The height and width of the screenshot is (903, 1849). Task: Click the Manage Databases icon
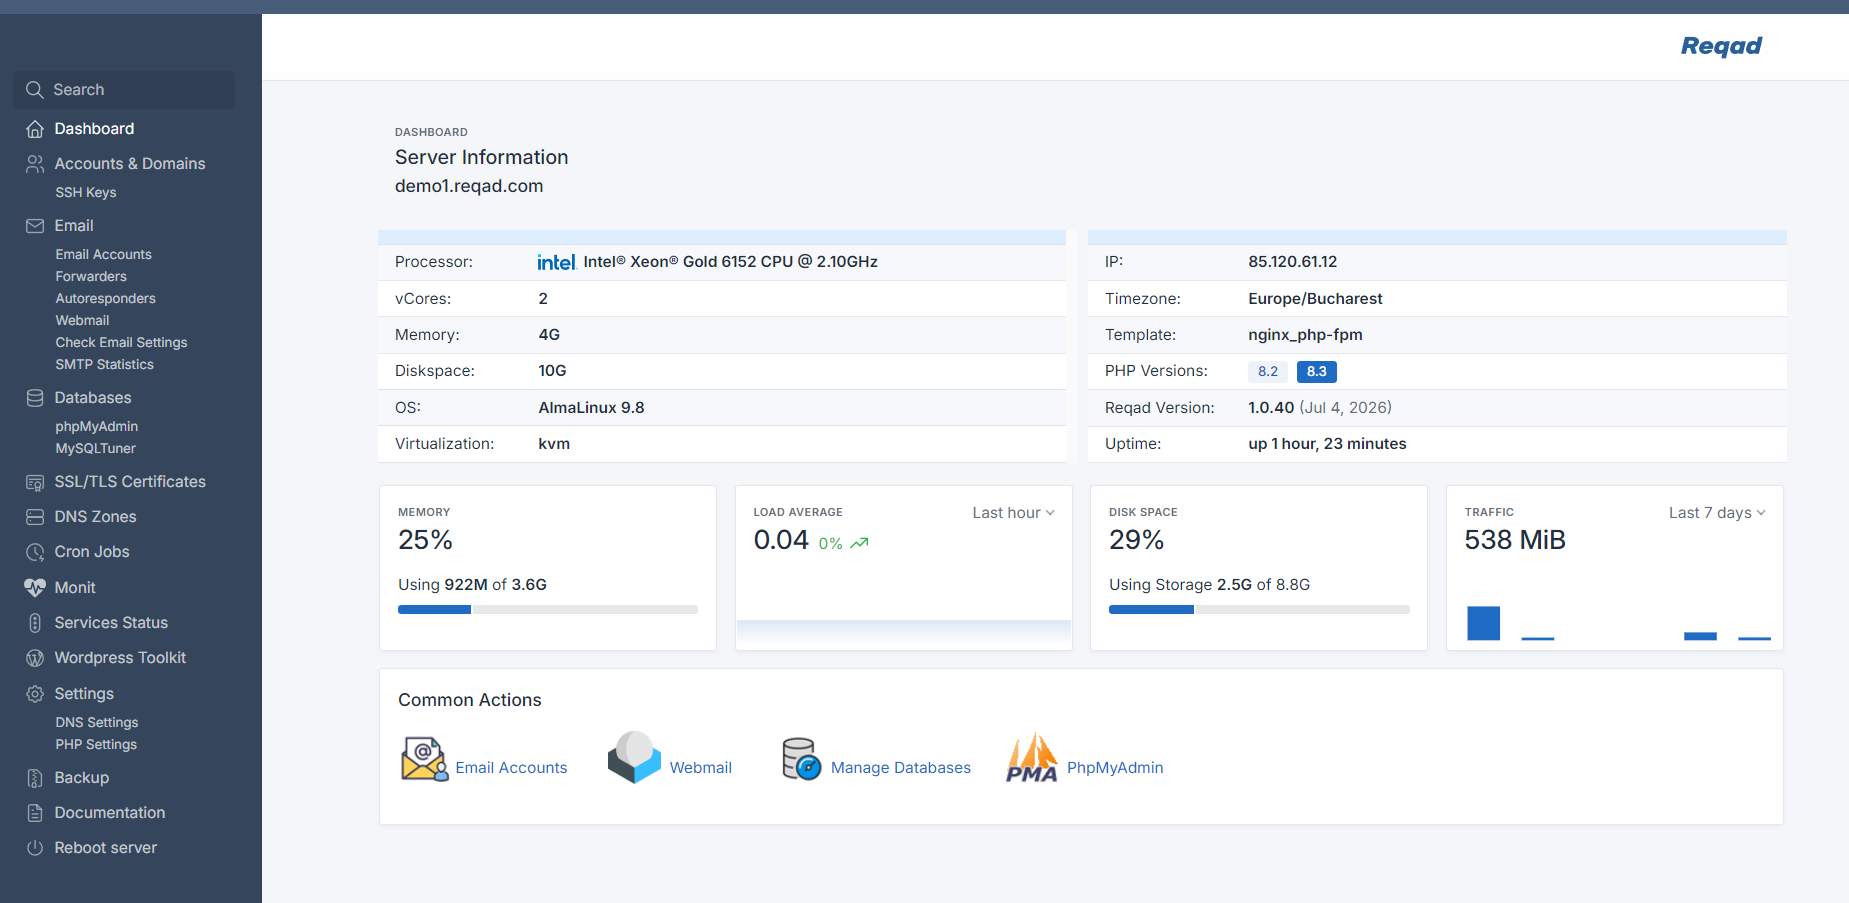coord(801,759)
